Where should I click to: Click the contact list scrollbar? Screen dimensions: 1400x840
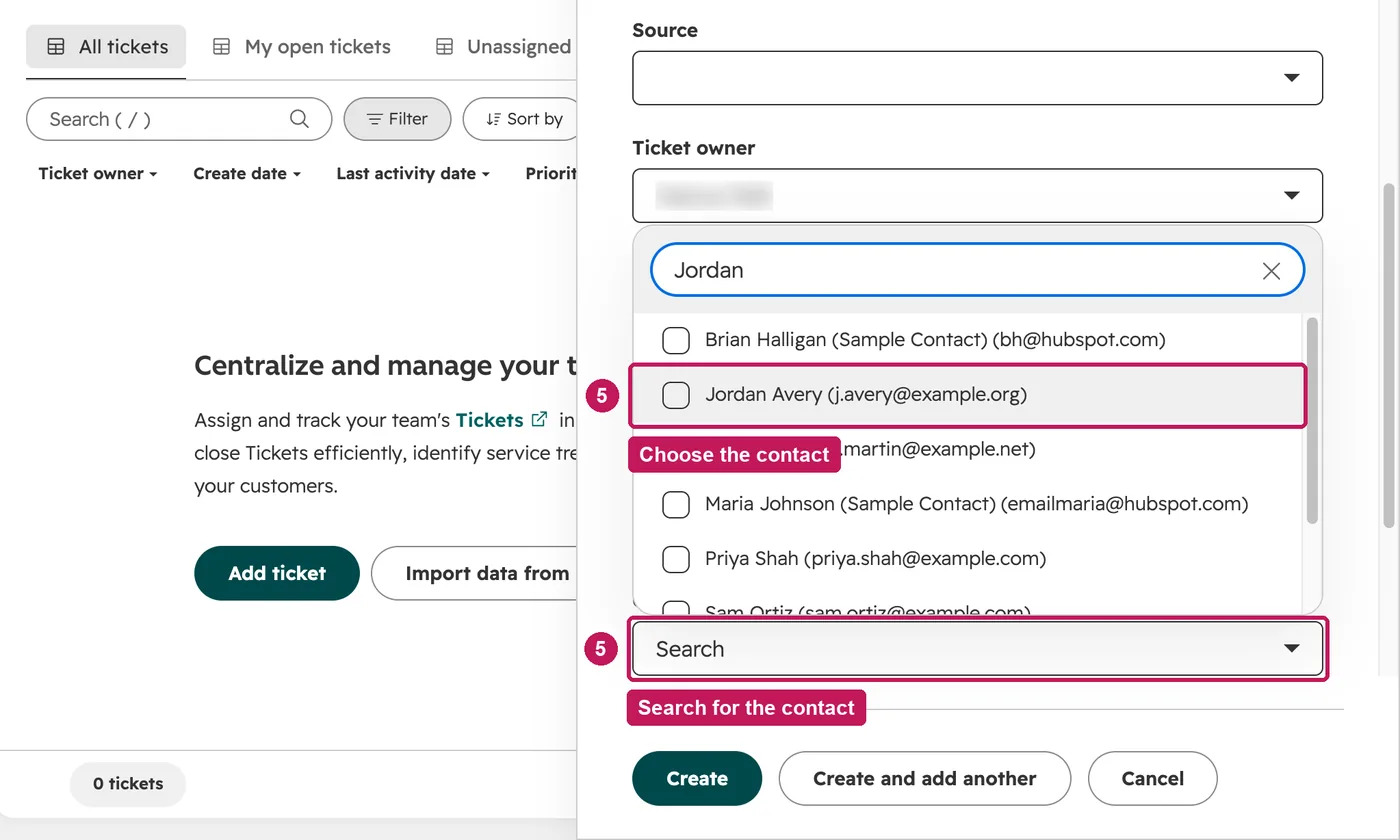coord(1312,420)
